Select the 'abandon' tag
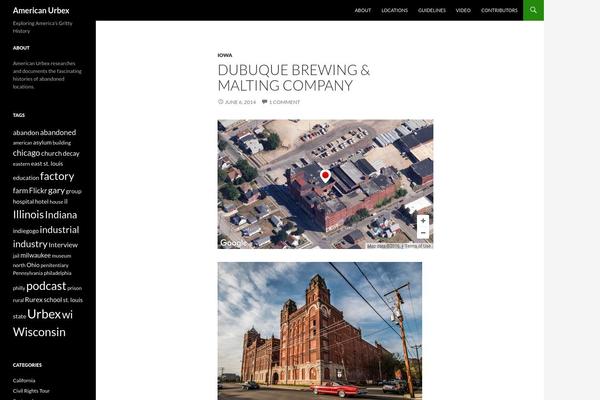 click(x=26, y=133)
